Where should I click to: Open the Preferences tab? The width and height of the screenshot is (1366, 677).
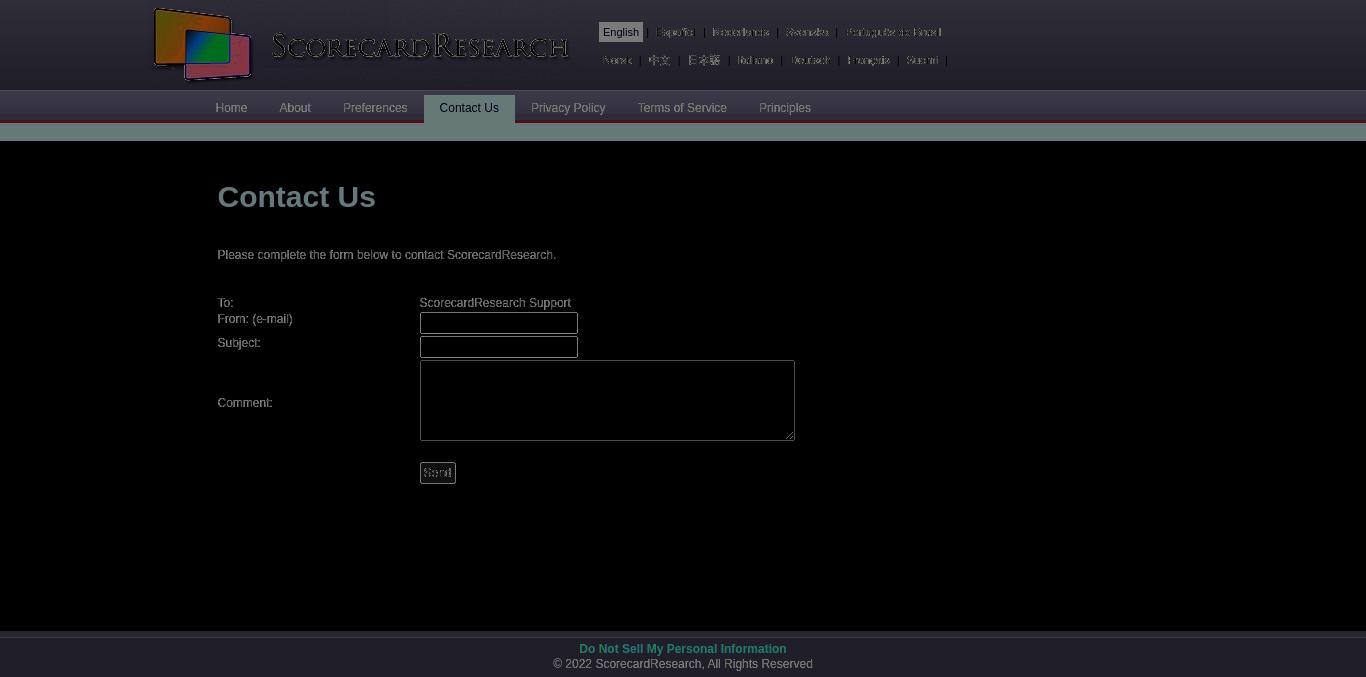click(375, 108)
